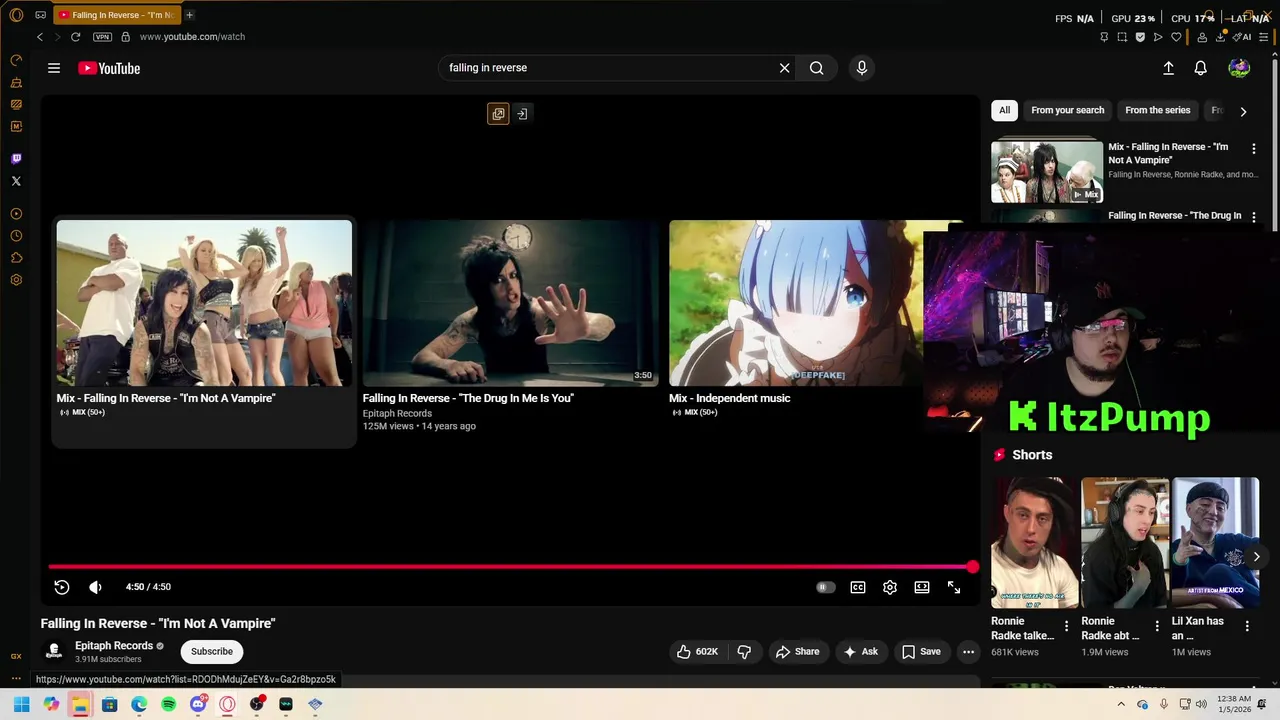The height and width of the screenshot is (720, 1280).
Task: Save the video to a playlist
Action: (921, 651)
